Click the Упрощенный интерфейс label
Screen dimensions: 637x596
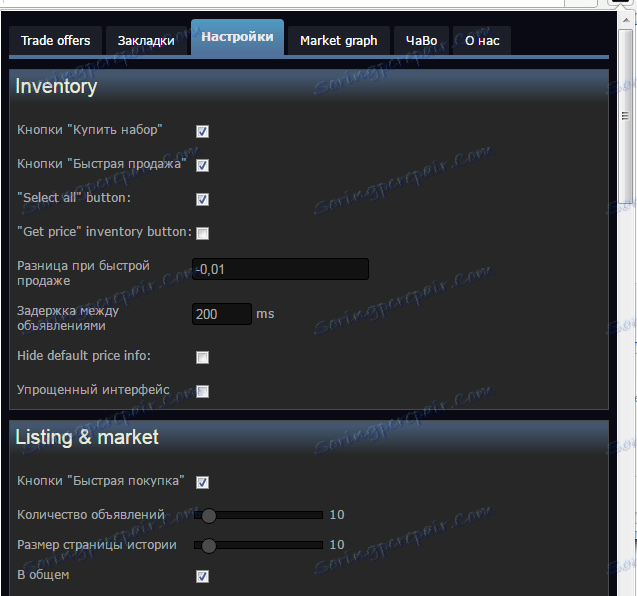coord(93,390)
